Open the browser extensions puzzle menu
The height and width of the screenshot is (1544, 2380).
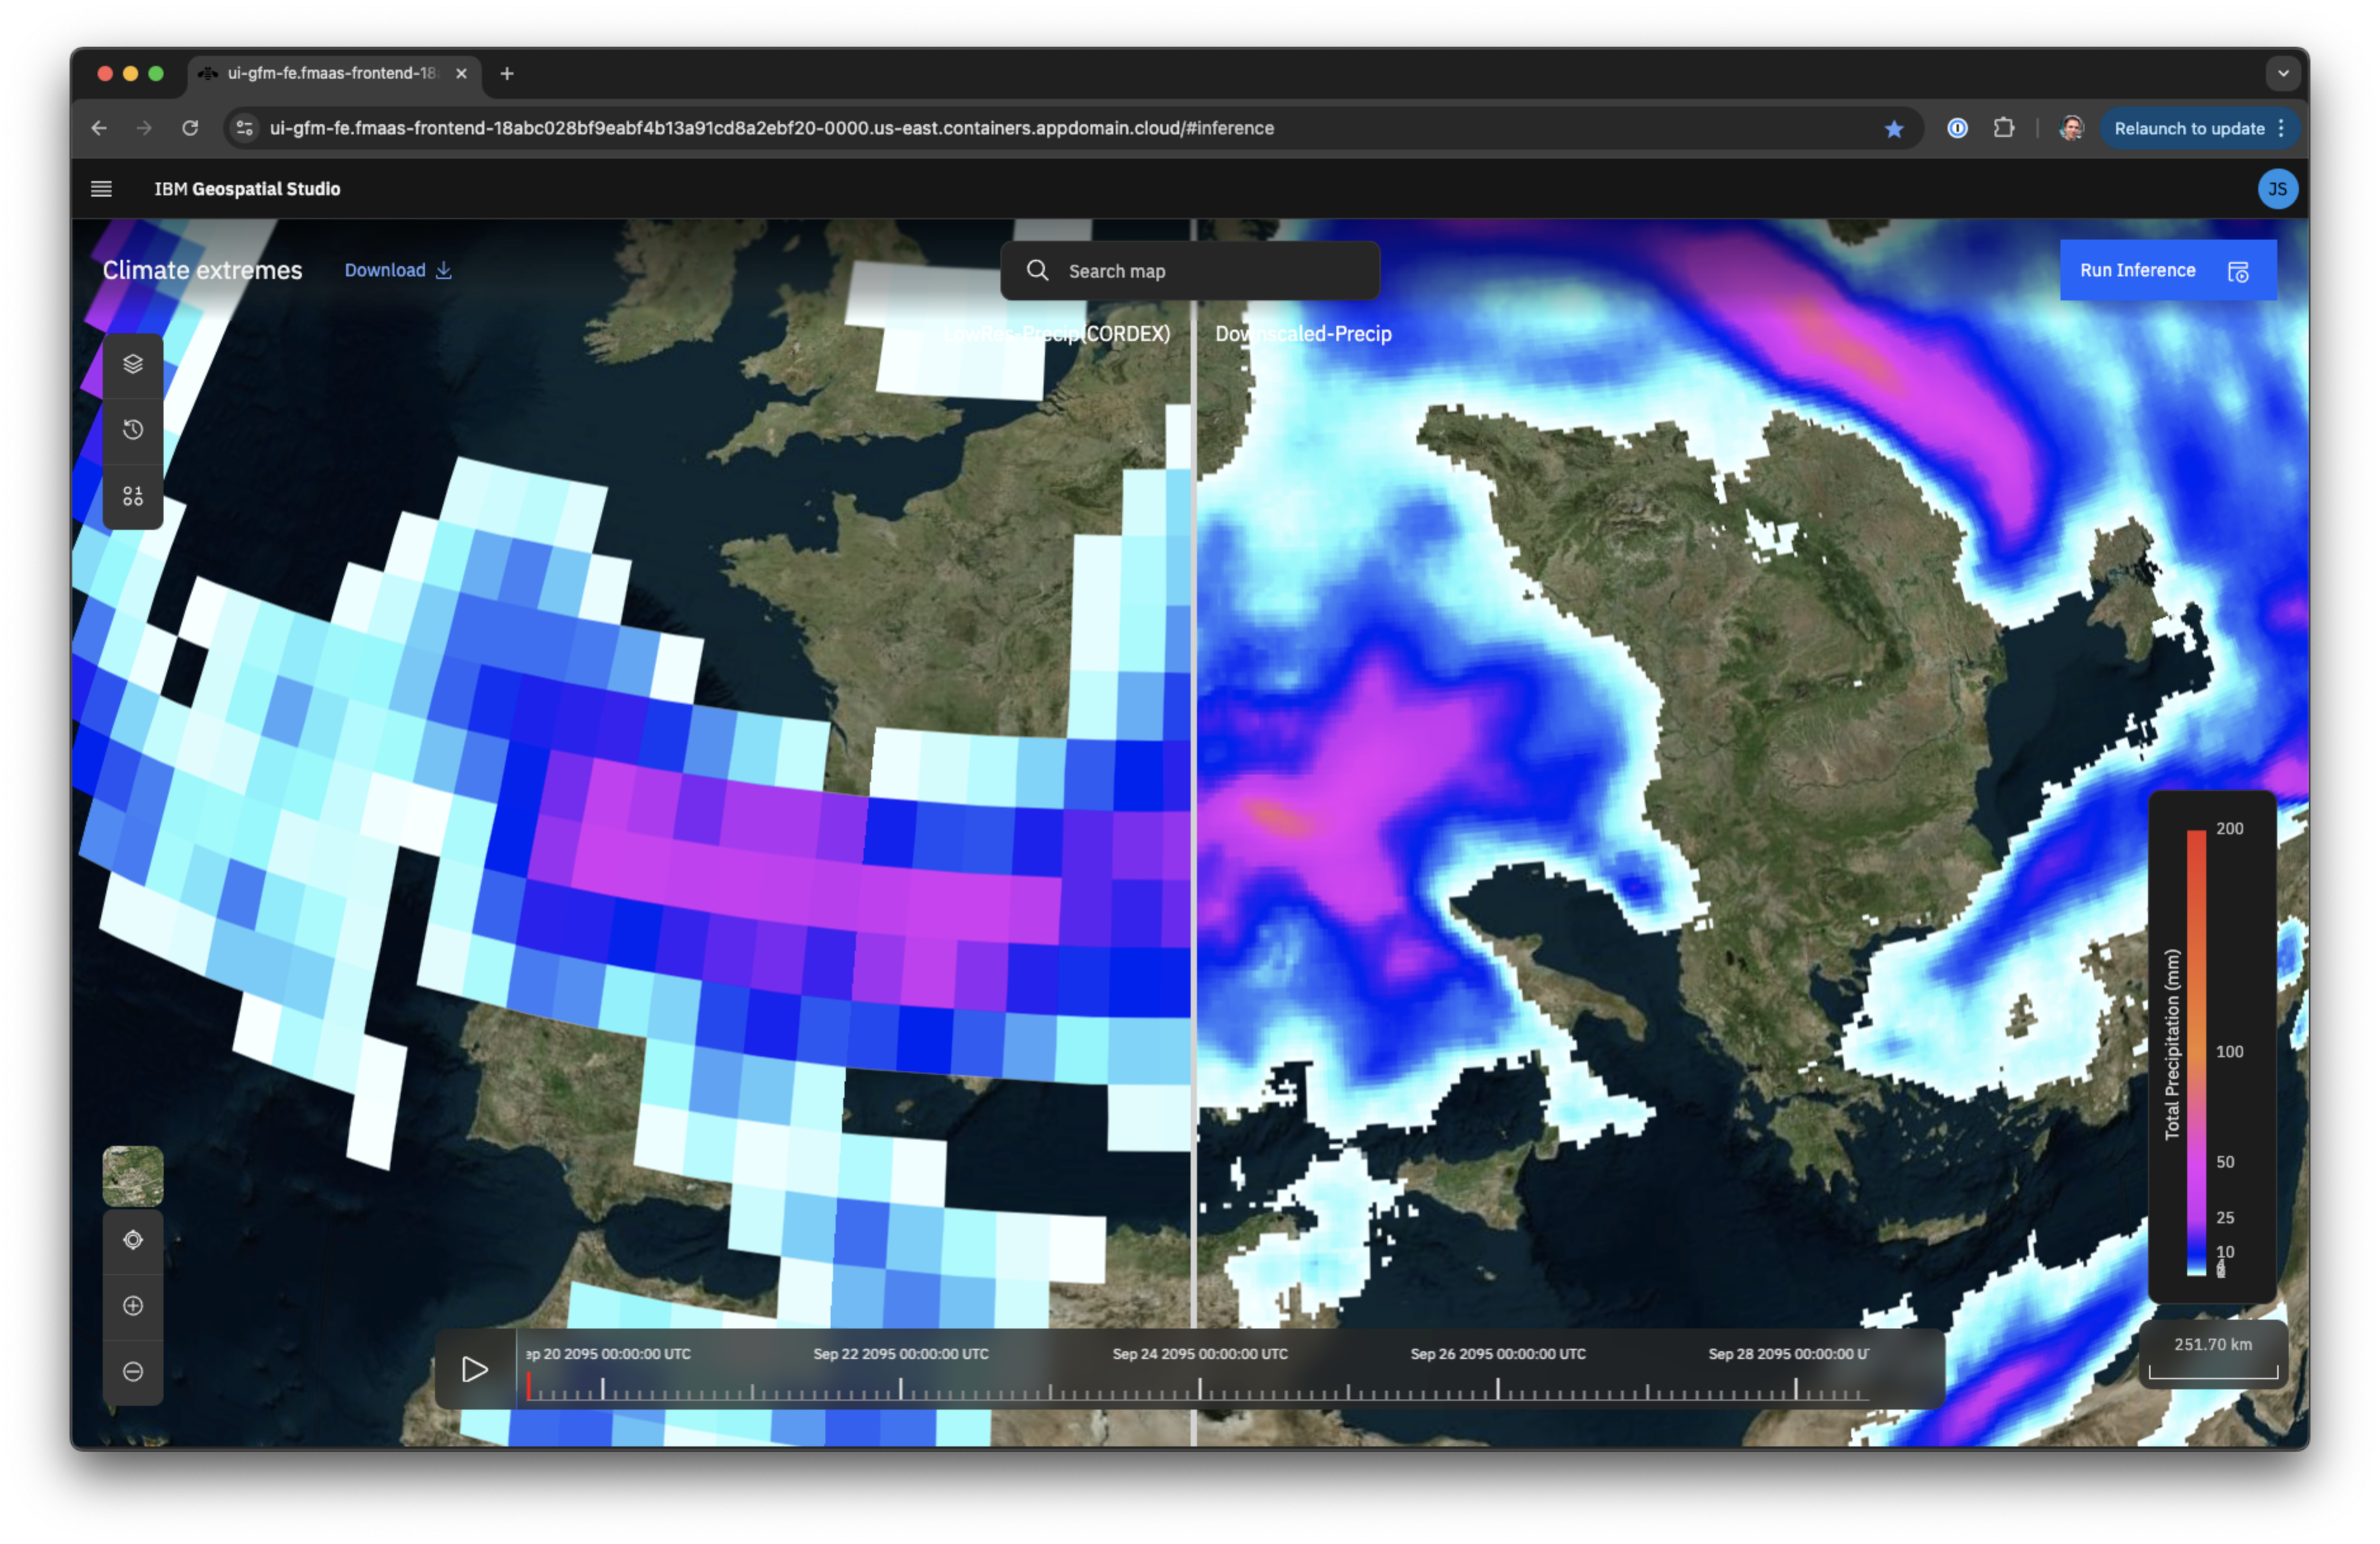[2004, 128]
